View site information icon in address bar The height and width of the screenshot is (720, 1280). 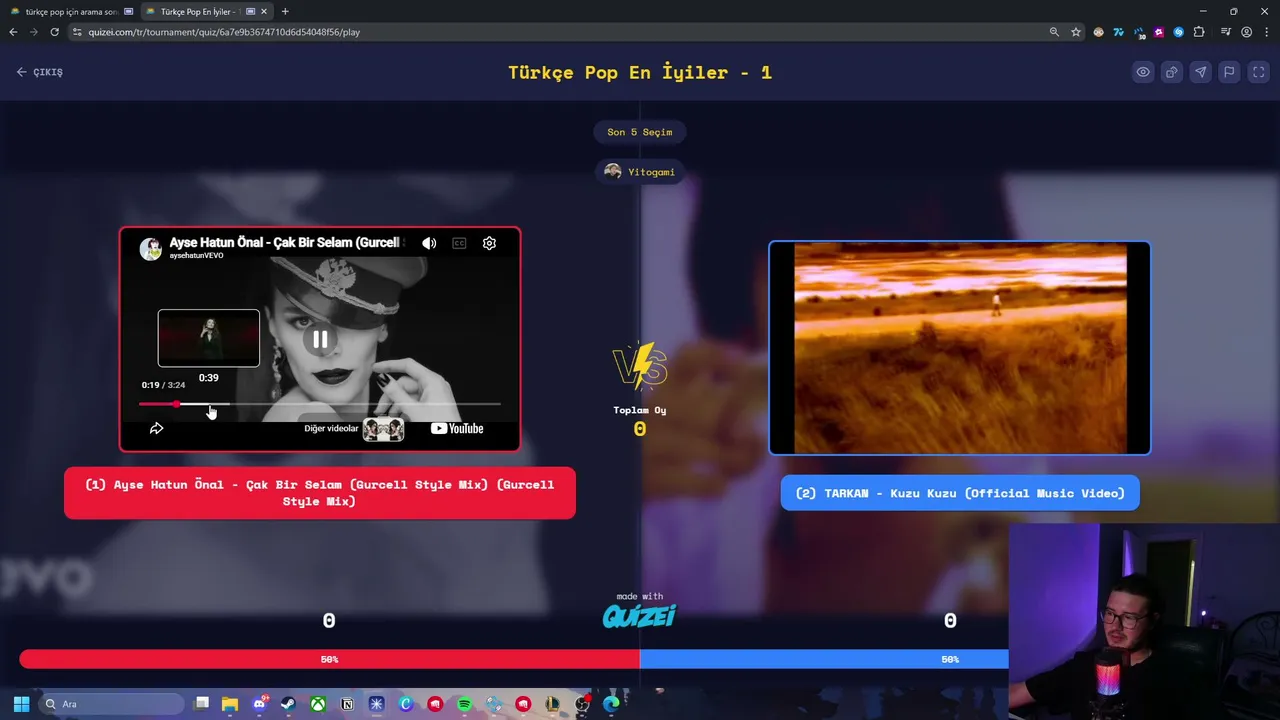tap(77, 32)
